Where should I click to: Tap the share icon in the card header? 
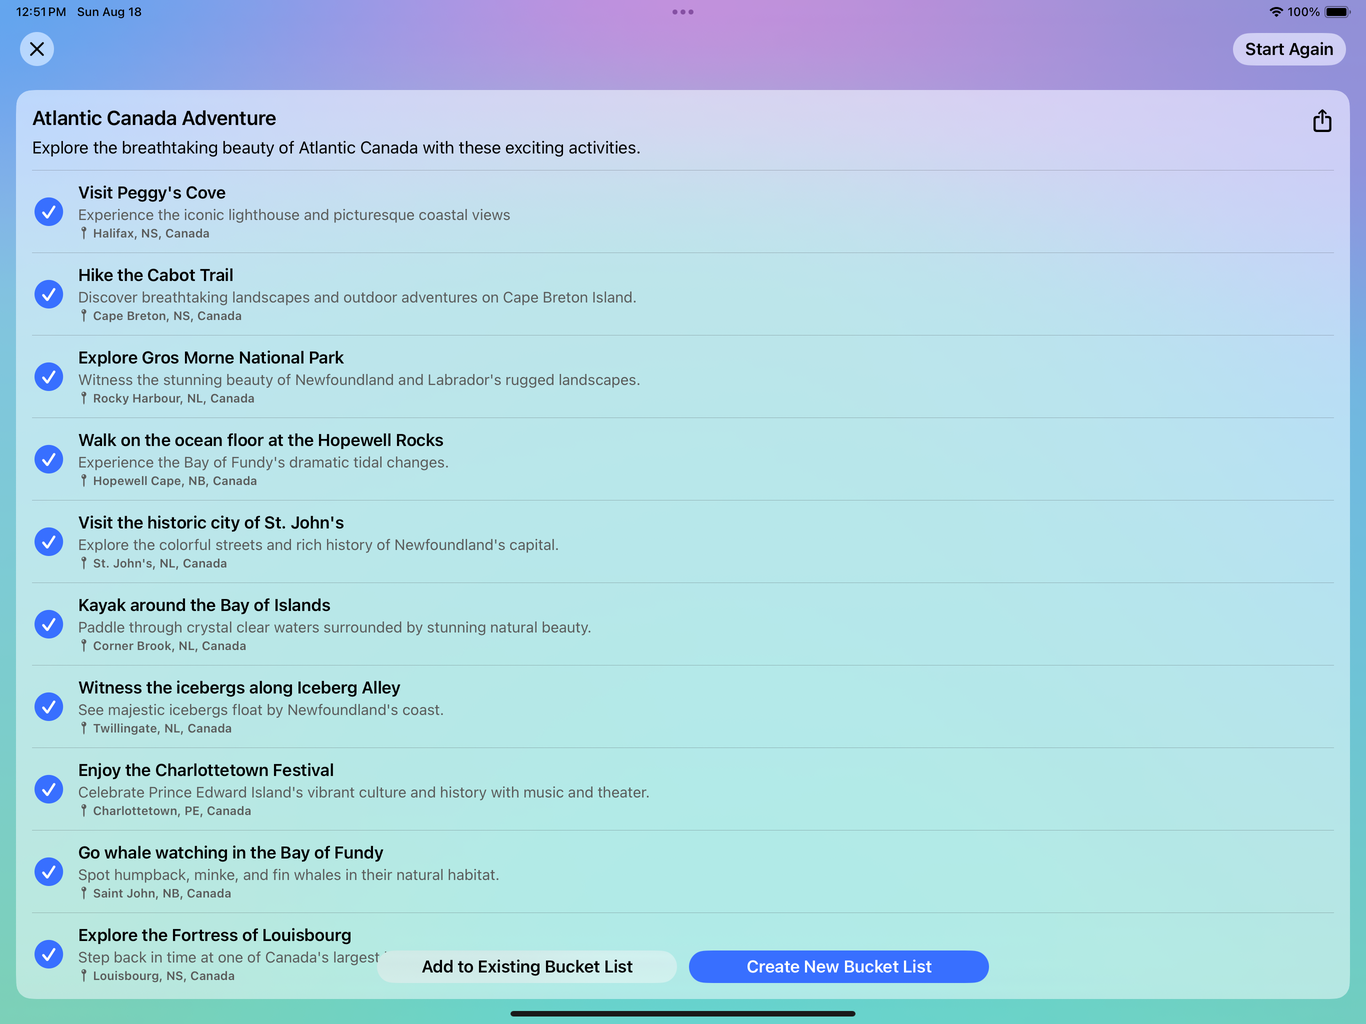(x=1322, y=121)
